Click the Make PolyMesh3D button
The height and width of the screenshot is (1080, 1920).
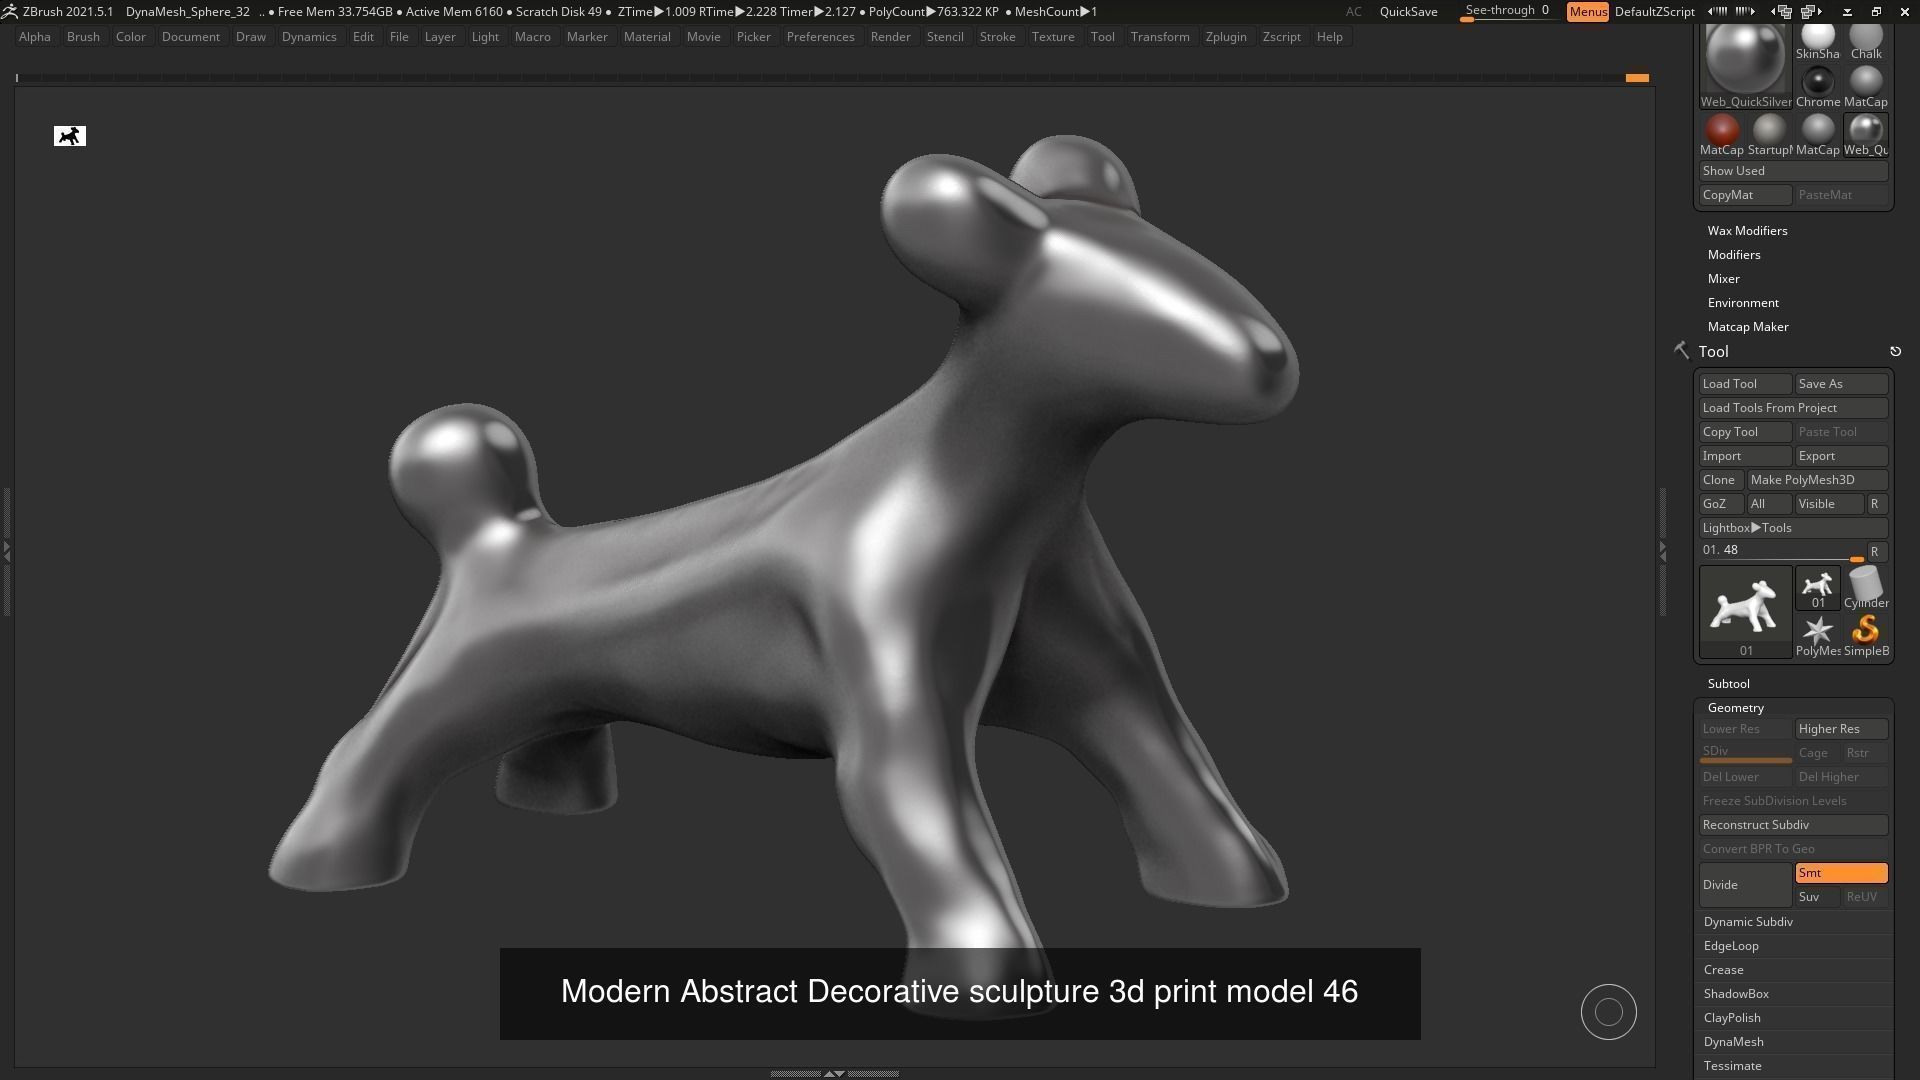1817,480
